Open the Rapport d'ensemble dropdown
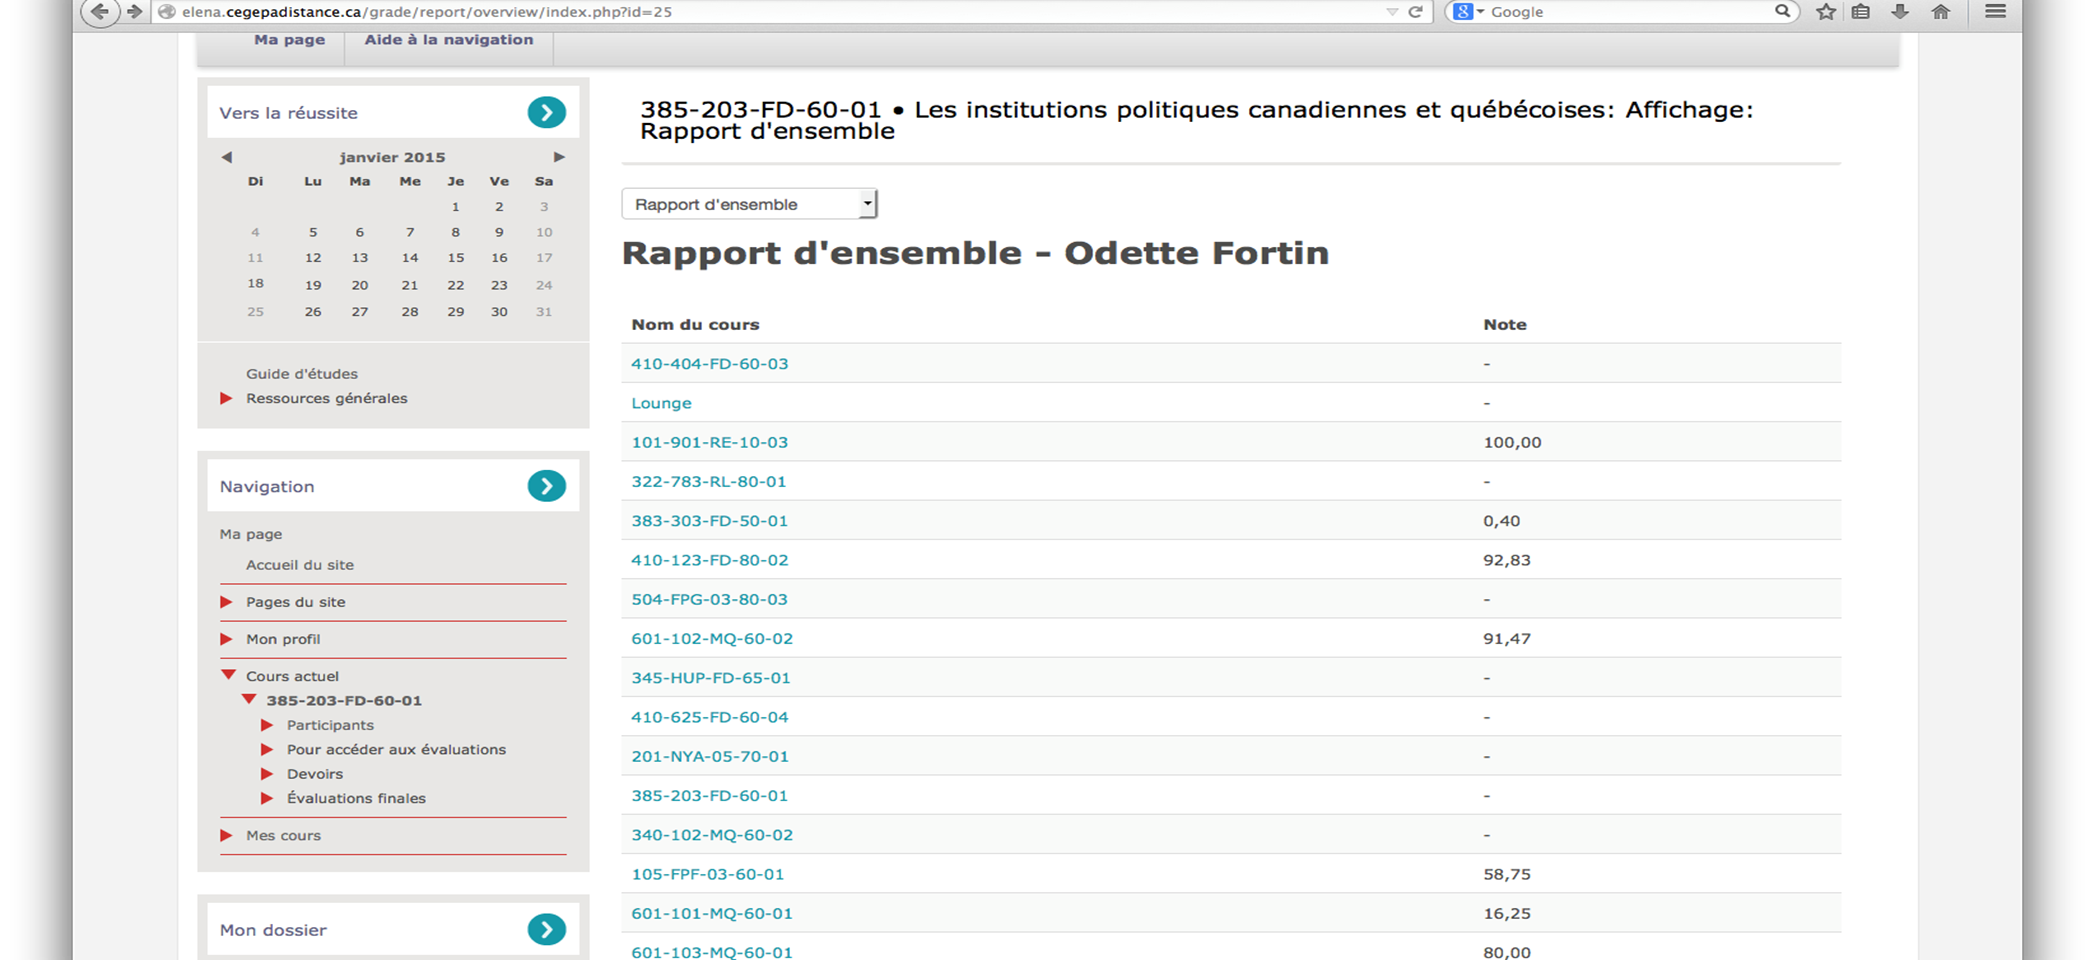This screenshot has height=960, width=2095. pos(749,204)
